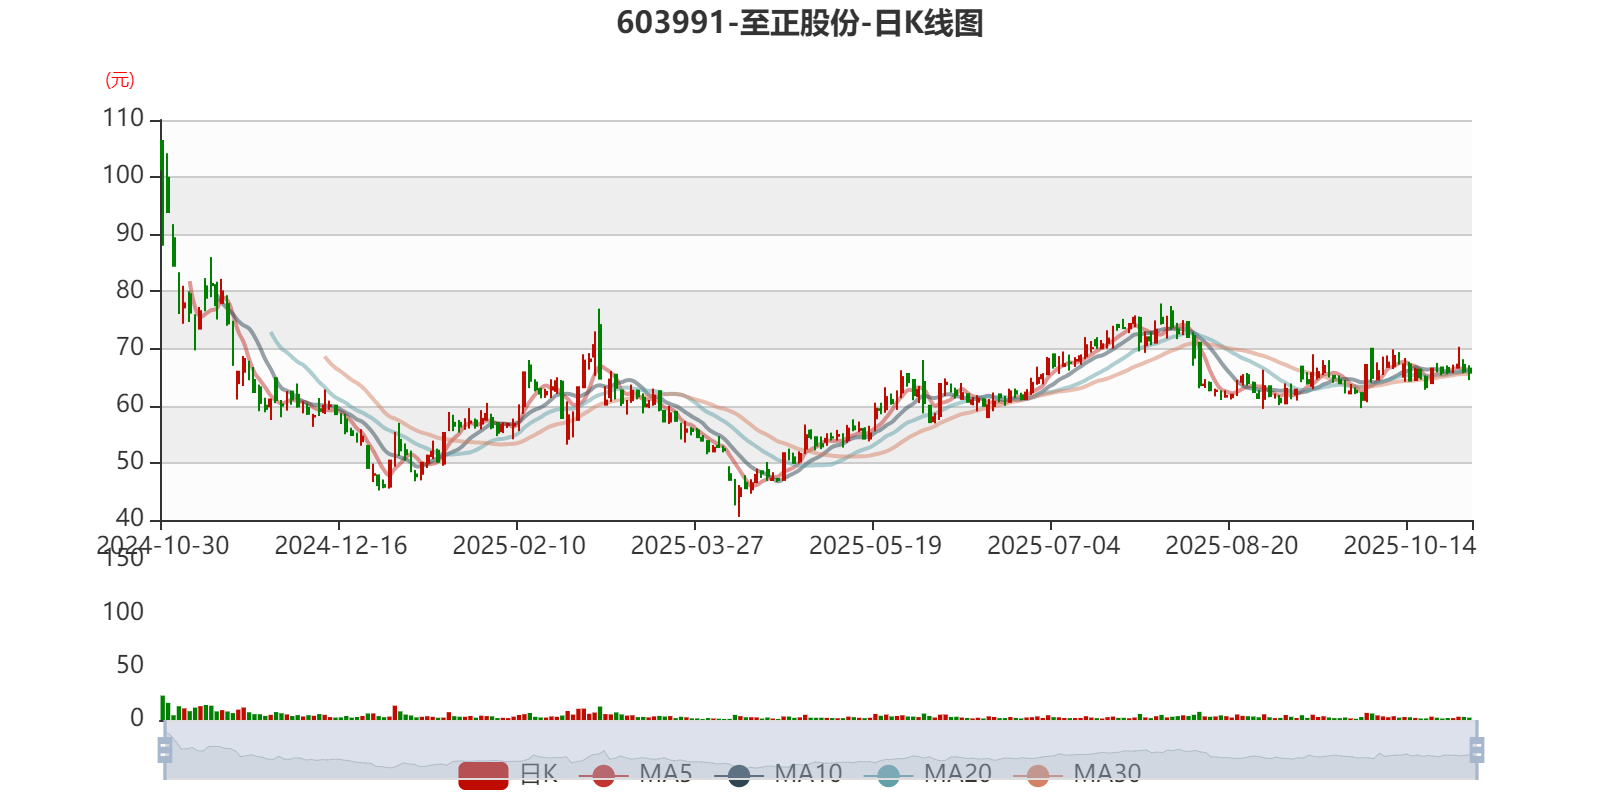The width and height of the screenshot is (1600, 800).
Task: Toggle the 日K candlestick series in legend
Action: click(508, 774)
